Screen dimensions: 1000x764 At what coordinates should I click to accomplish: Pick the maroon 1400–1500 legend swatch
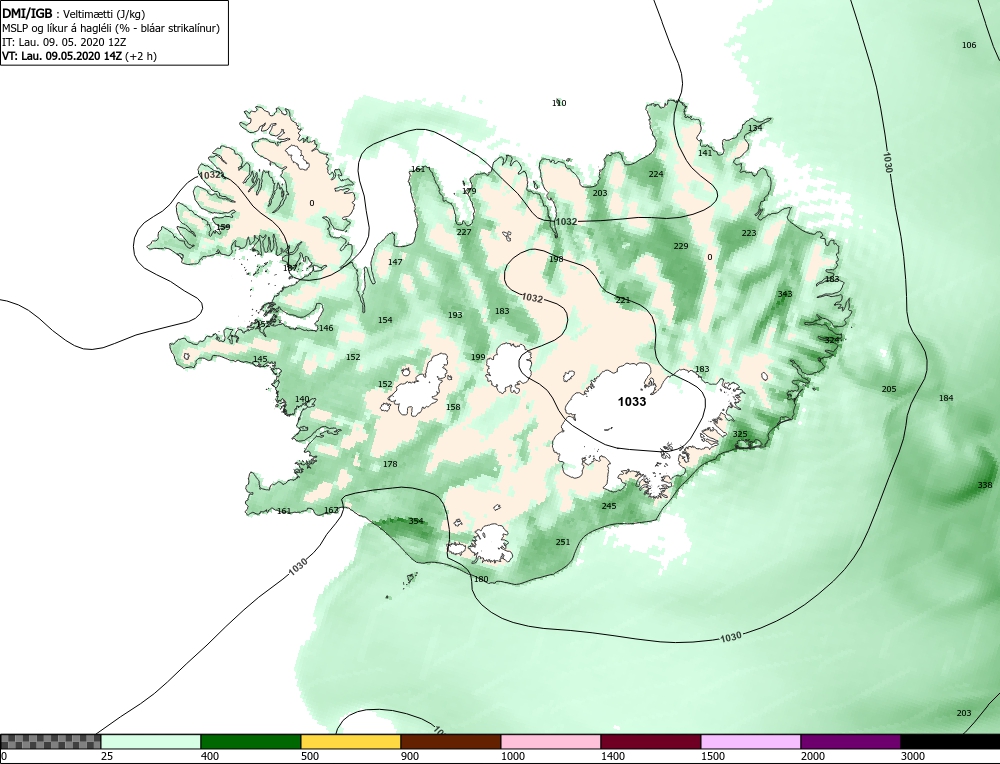tap(651, 741)
